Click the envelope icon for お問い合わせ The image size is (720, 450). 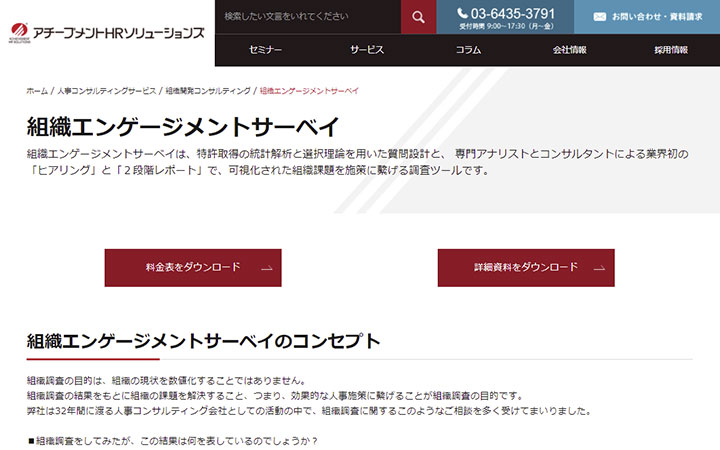[x=599, y=17]
